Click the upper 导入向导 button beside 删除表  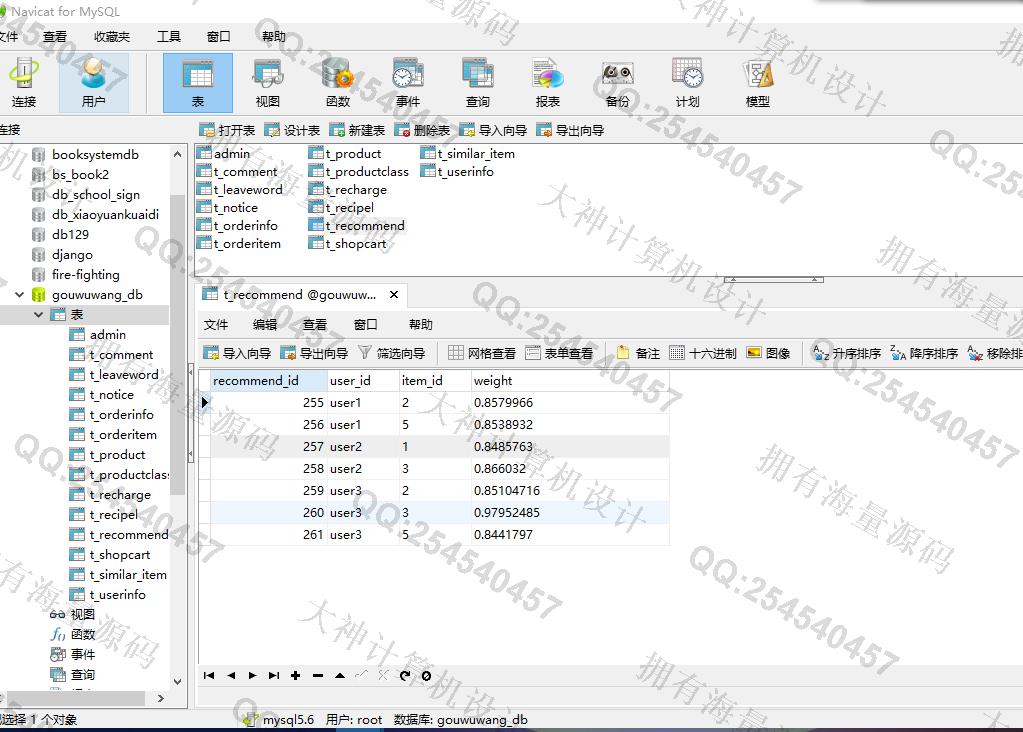click(493, 130)
